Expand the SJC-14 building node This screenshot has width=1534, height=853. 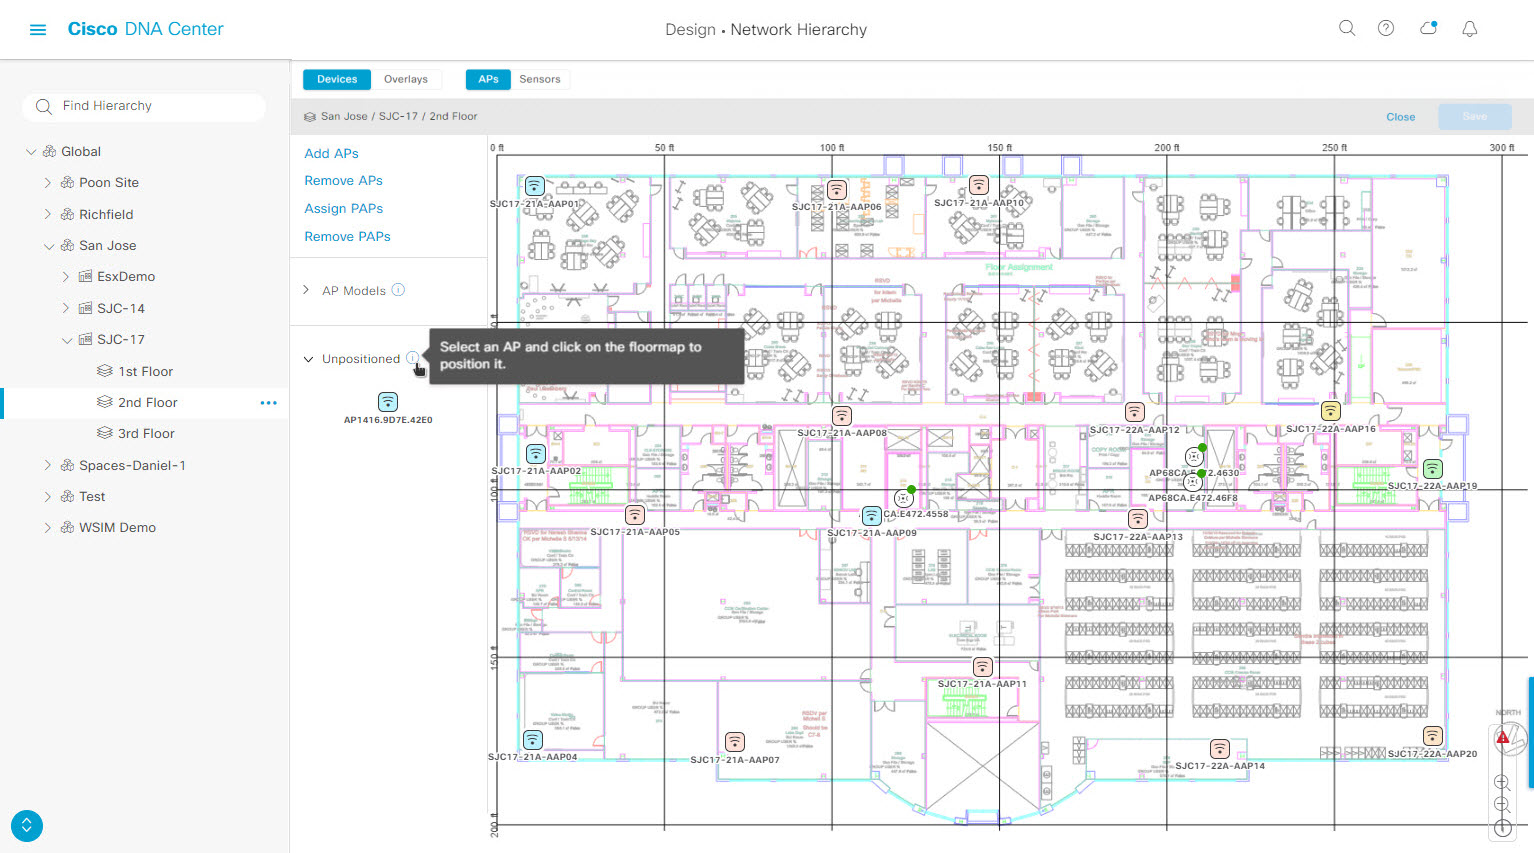tap(66, 308)
